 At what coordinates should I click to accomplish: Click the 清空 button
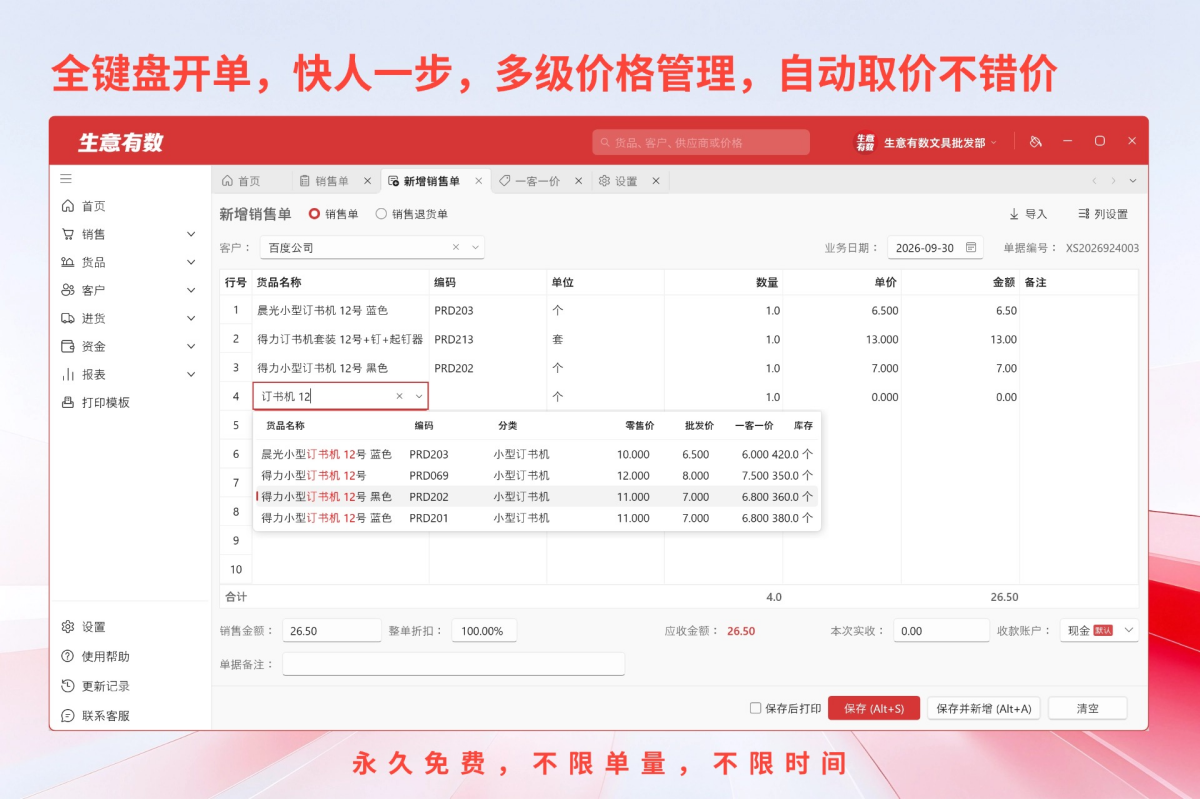[x=1088, y=708]
